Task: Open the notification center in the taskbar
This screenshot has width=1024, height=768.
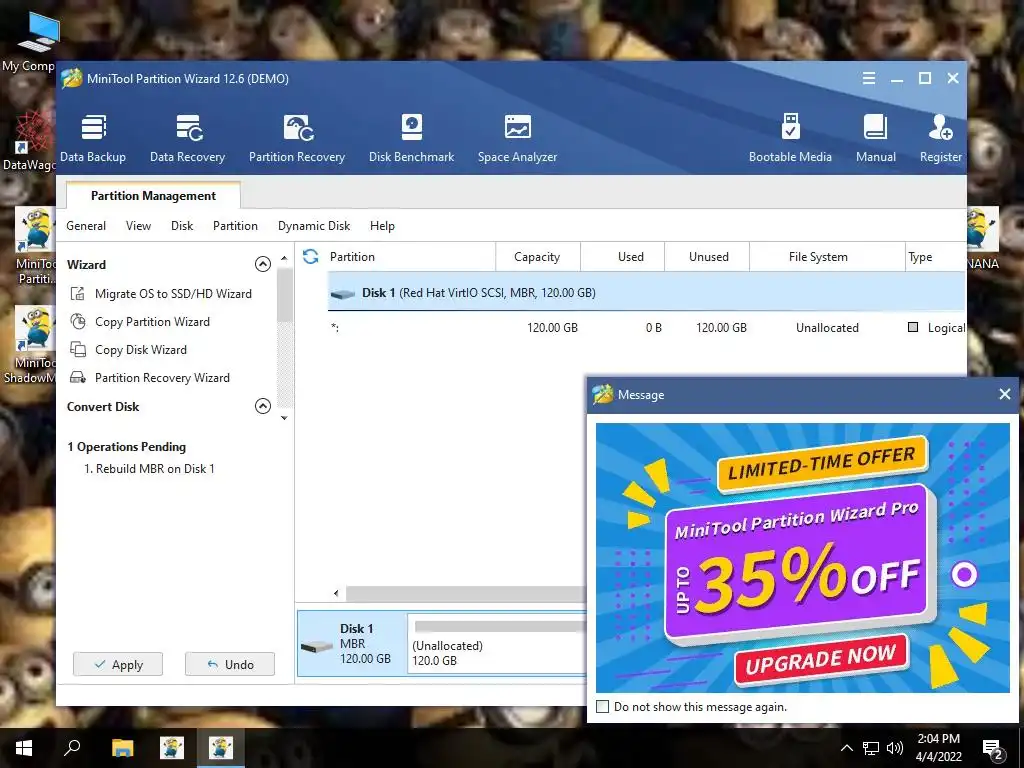Action: click(993, 748)
